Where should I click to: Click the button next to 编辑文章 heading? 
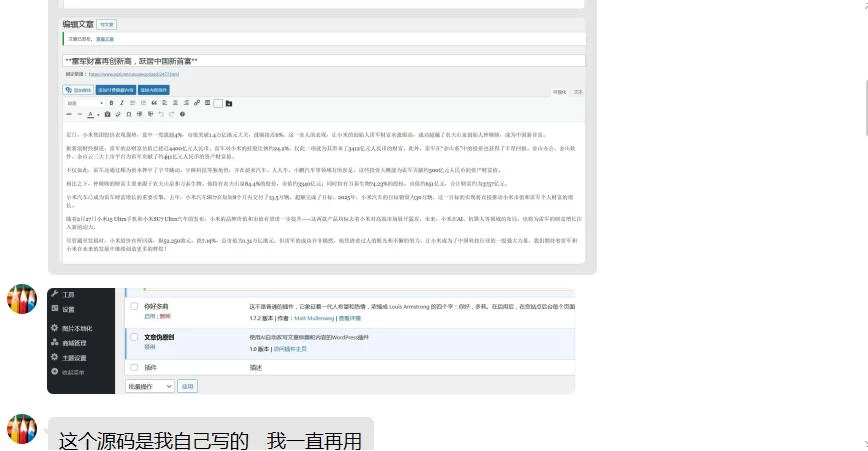point(106,24)
